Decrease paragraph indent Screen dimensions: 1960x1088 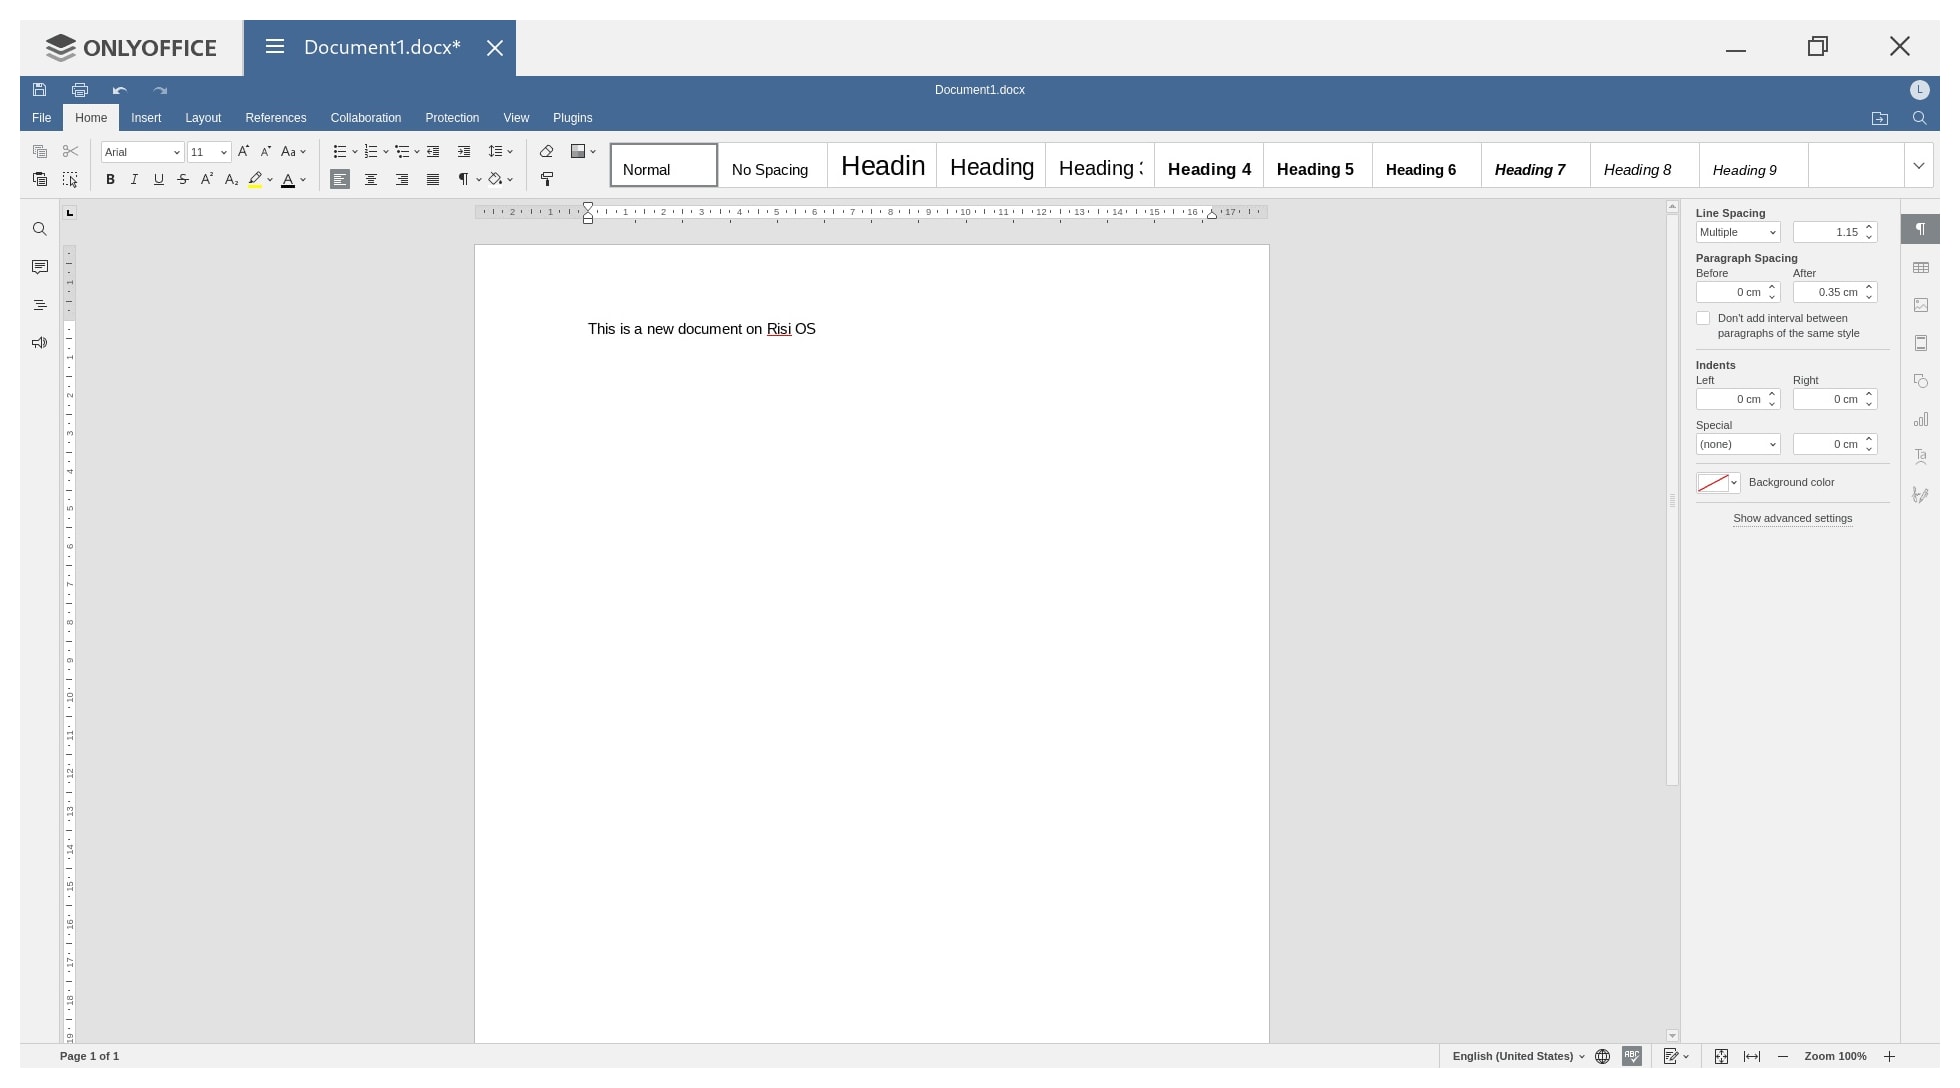(x=433, y=152)
